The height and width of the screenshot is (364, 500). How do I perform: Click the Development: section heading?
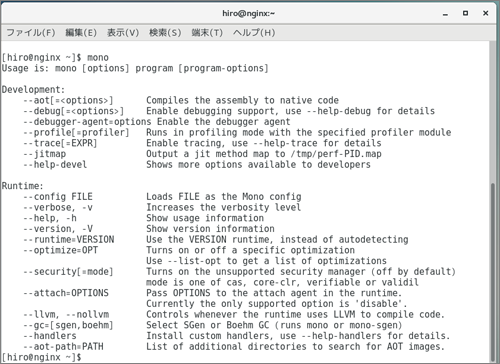(x=33, y=89)
